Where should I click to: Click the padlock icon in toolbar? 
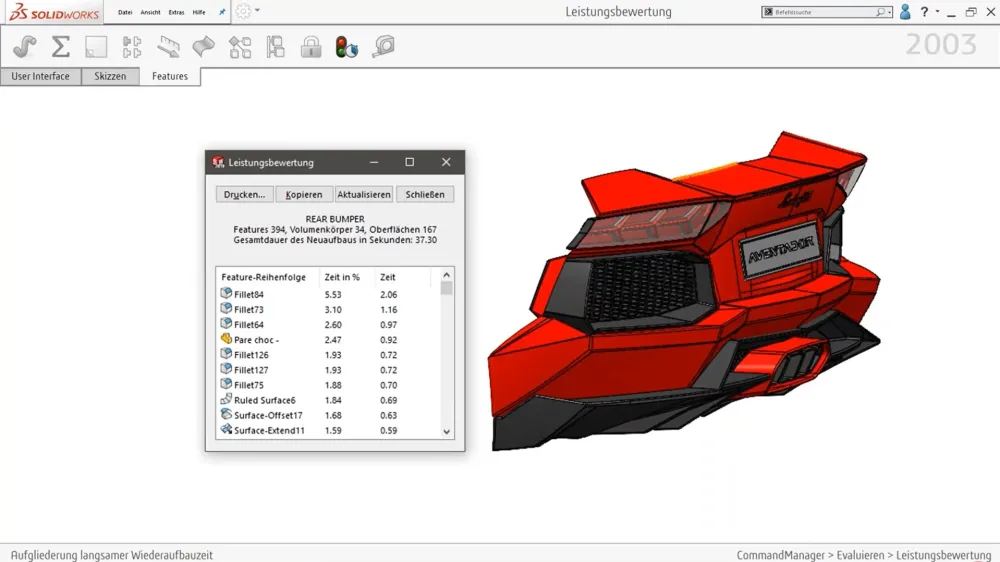tap(311, 47)
